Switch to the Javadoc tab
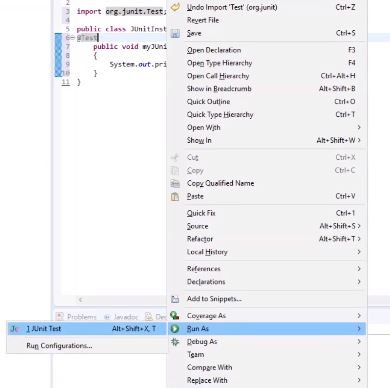This screenshot has width=390, height=388. pos(121,317)
